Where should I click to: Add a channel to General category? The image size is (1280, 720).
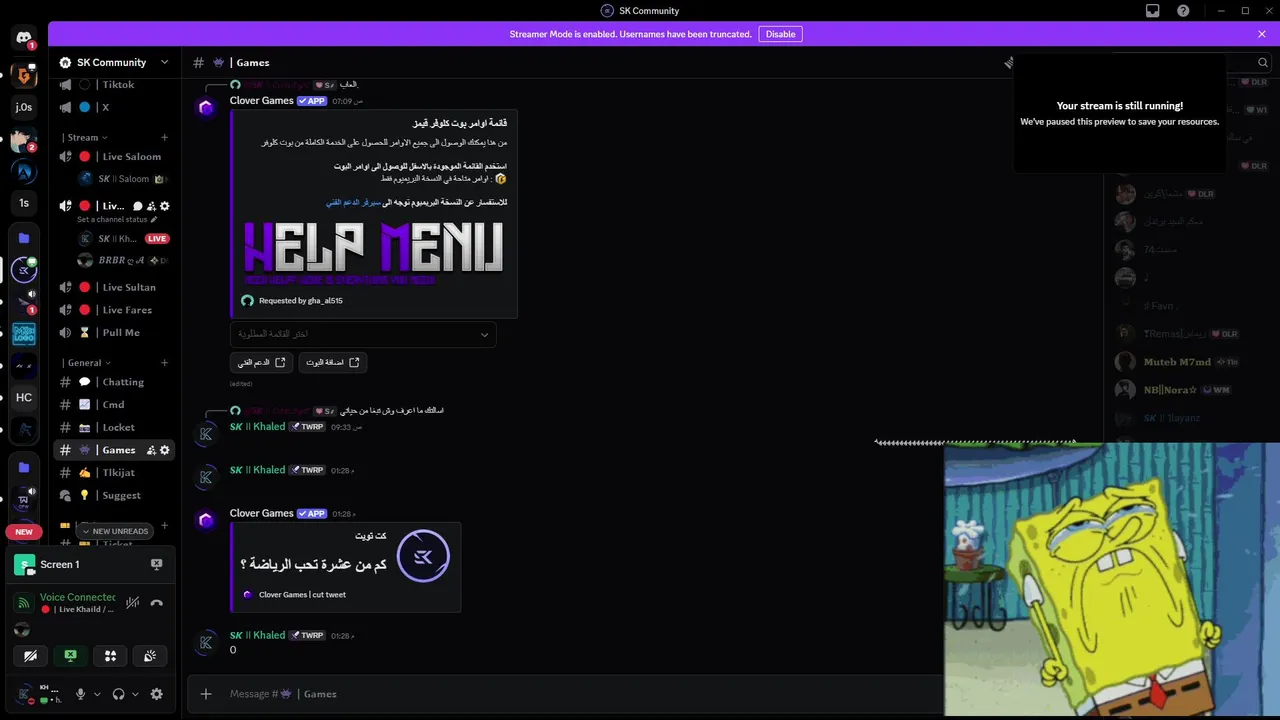165,363
